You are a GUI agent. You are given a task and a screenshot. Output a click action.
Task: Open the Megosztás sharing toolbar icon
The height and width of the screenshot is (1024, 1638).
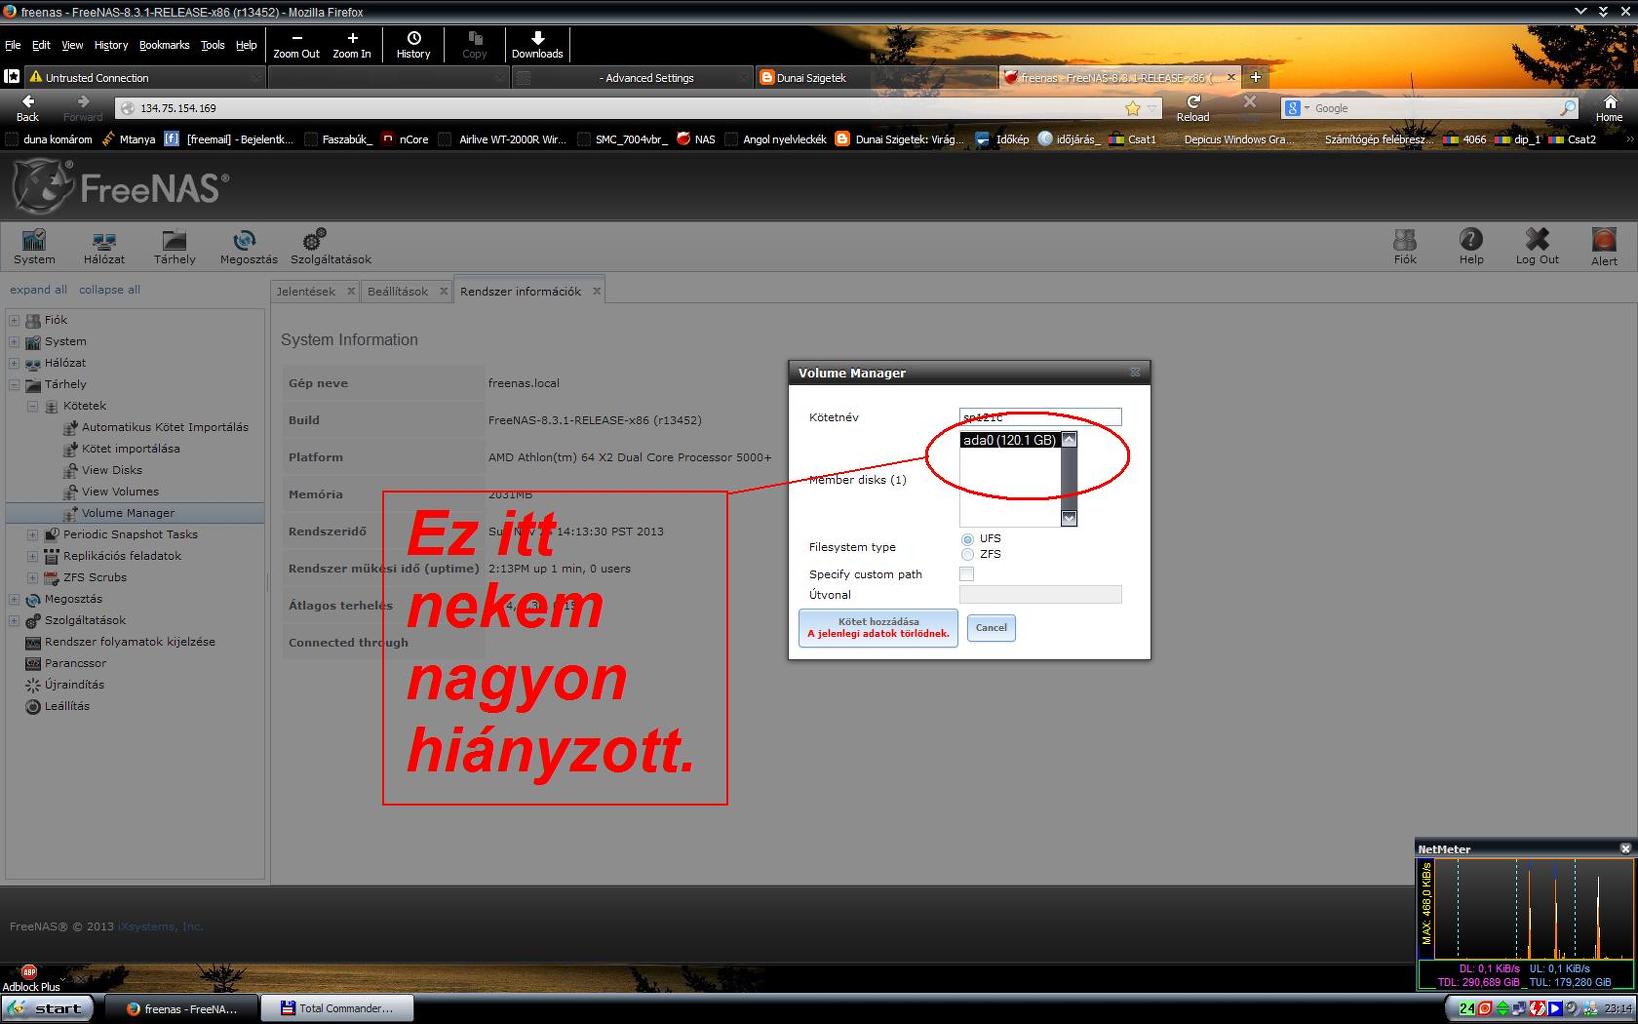(248, 246)
